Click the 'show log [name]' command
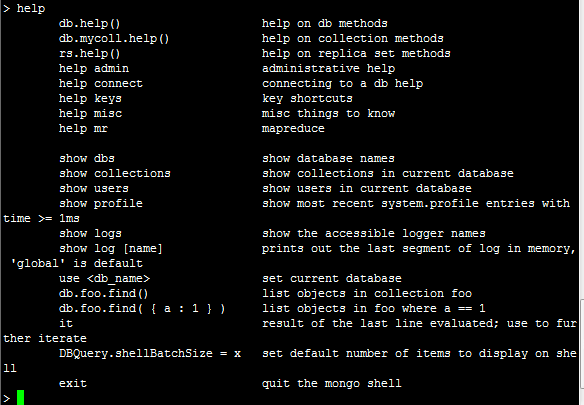584x405 pixels. point(111,249)
